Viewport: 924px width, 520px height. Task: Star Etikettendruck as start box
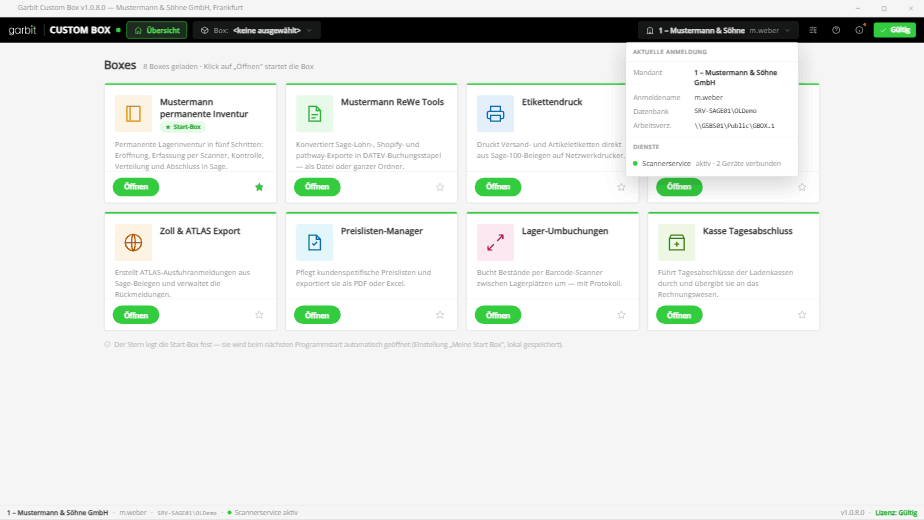(x=621, y=187)
